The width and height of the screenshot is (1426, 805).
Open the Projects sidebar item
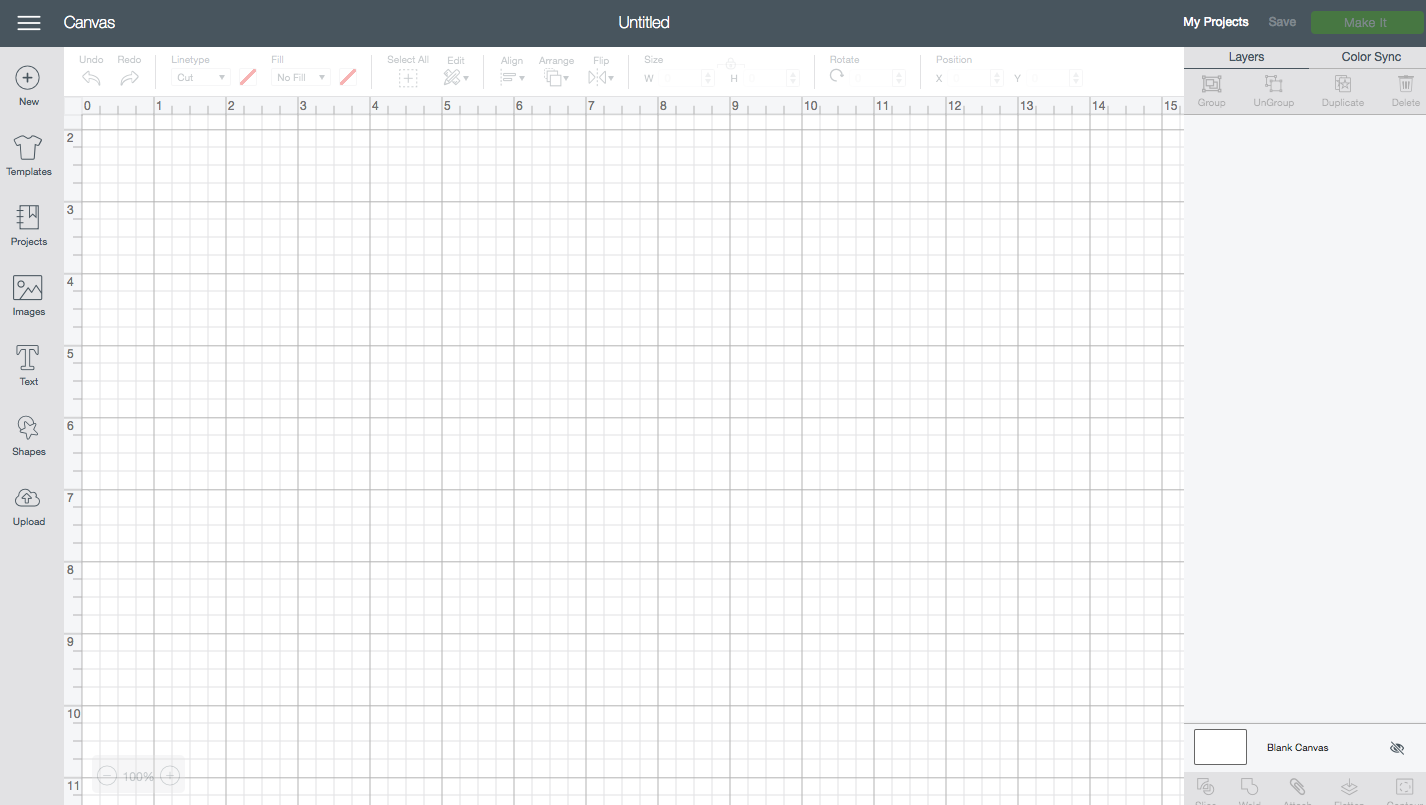(29, 226)
